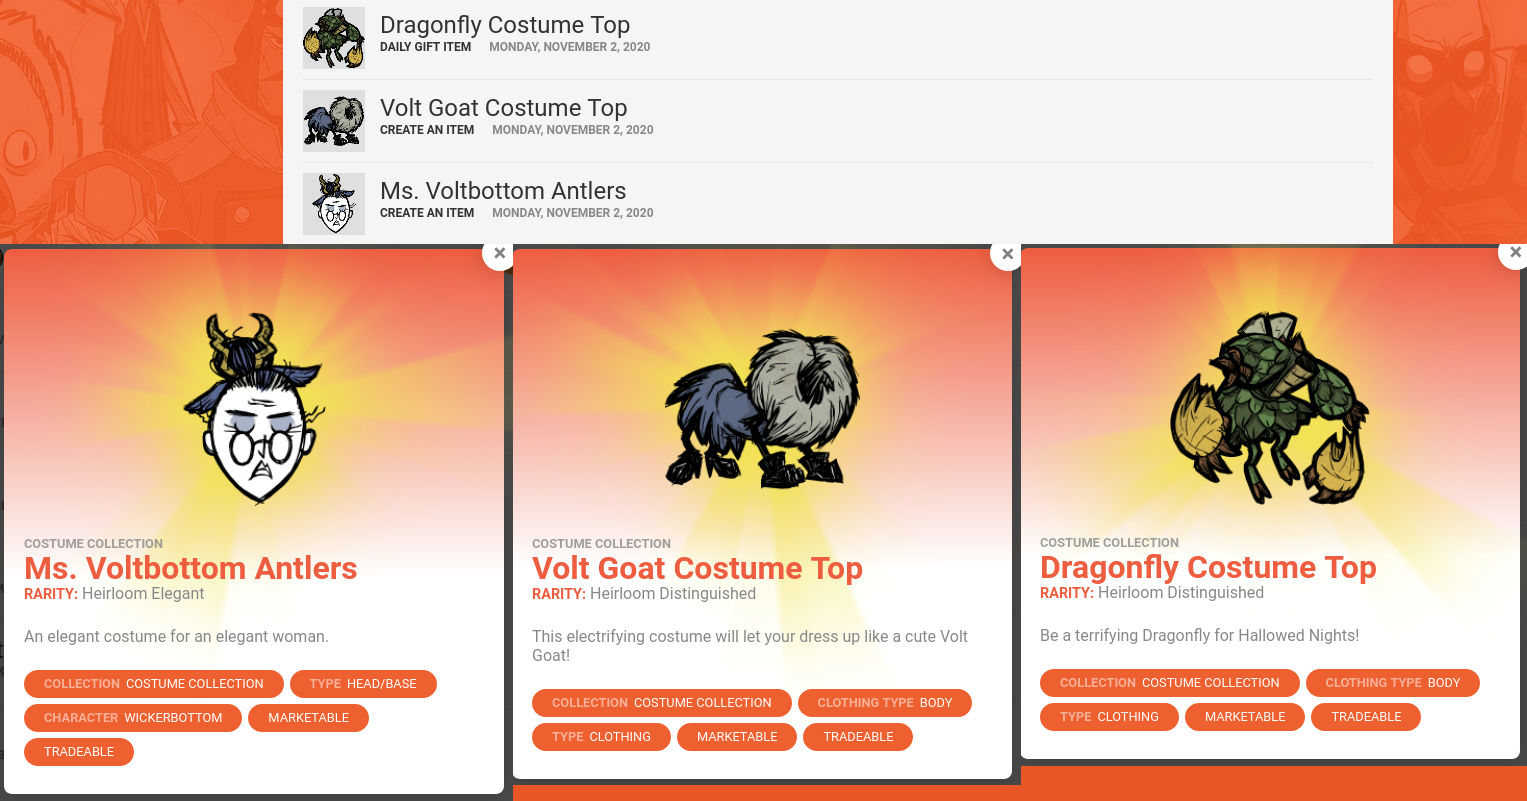Click the Ms. Voltbottom Antlers list thumbnail
This screenshot has height=801, width=1527.
point(334,204)
